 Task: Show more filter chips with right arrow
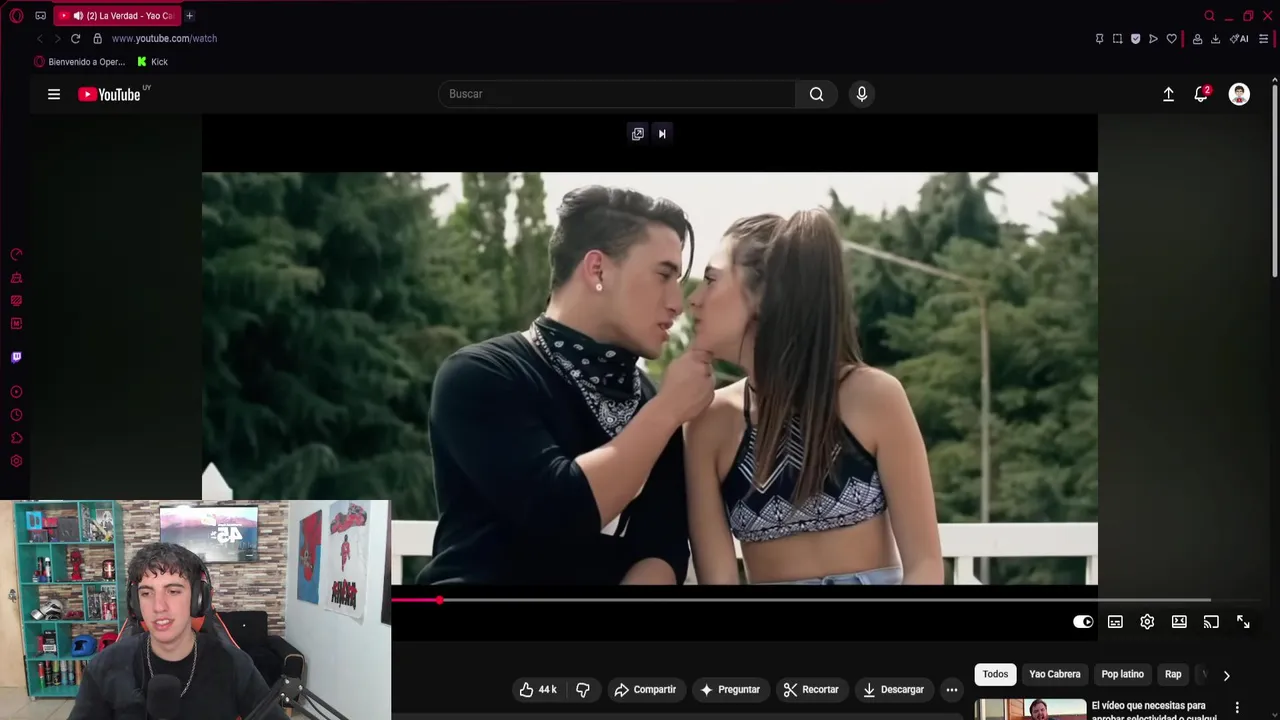click(1226, 675)
